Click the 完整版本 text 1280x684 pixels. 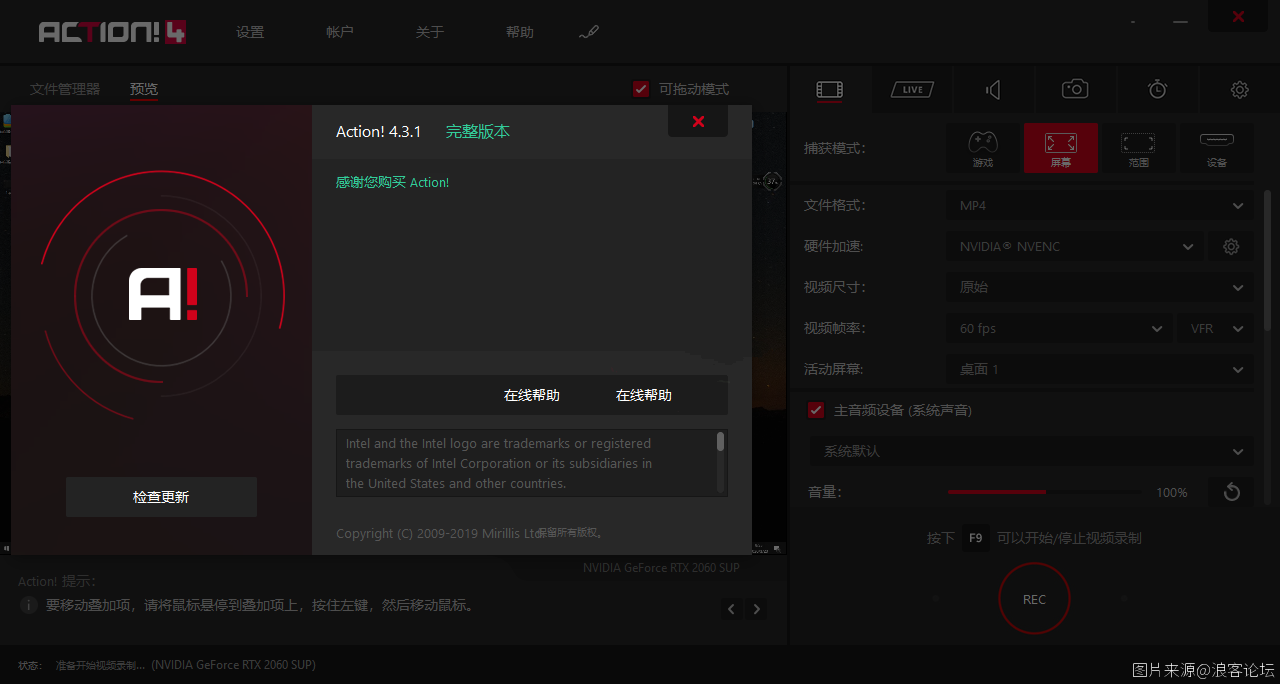[478, 131]
